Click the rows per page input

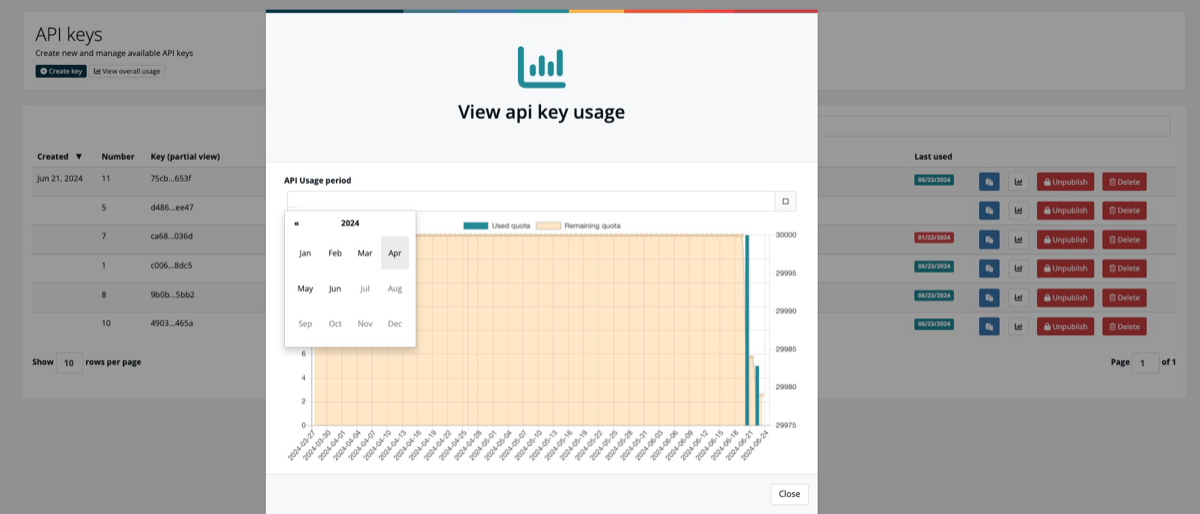[x=70, y=363]
